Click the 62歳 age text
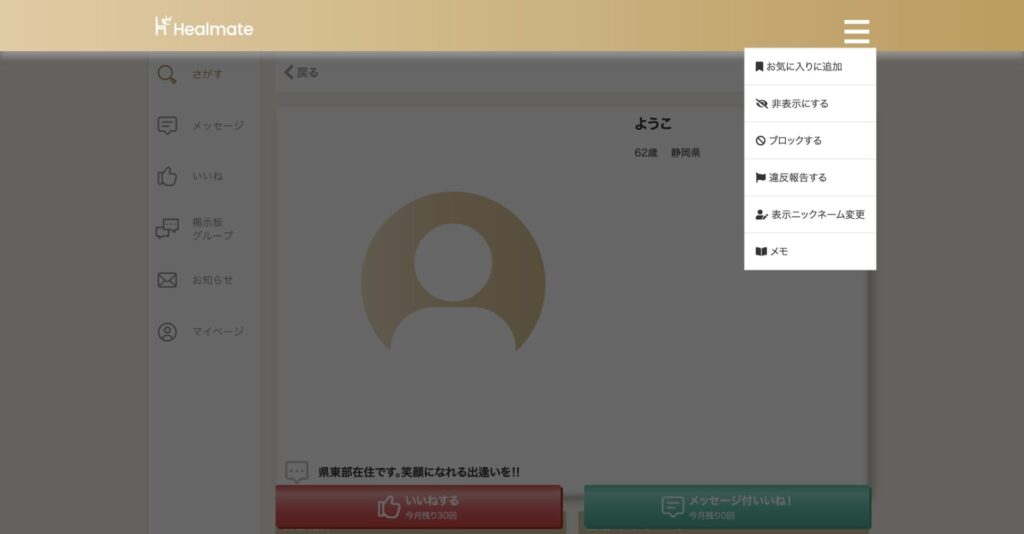This screenshot has height=534, width=1024. pos(645,153)
